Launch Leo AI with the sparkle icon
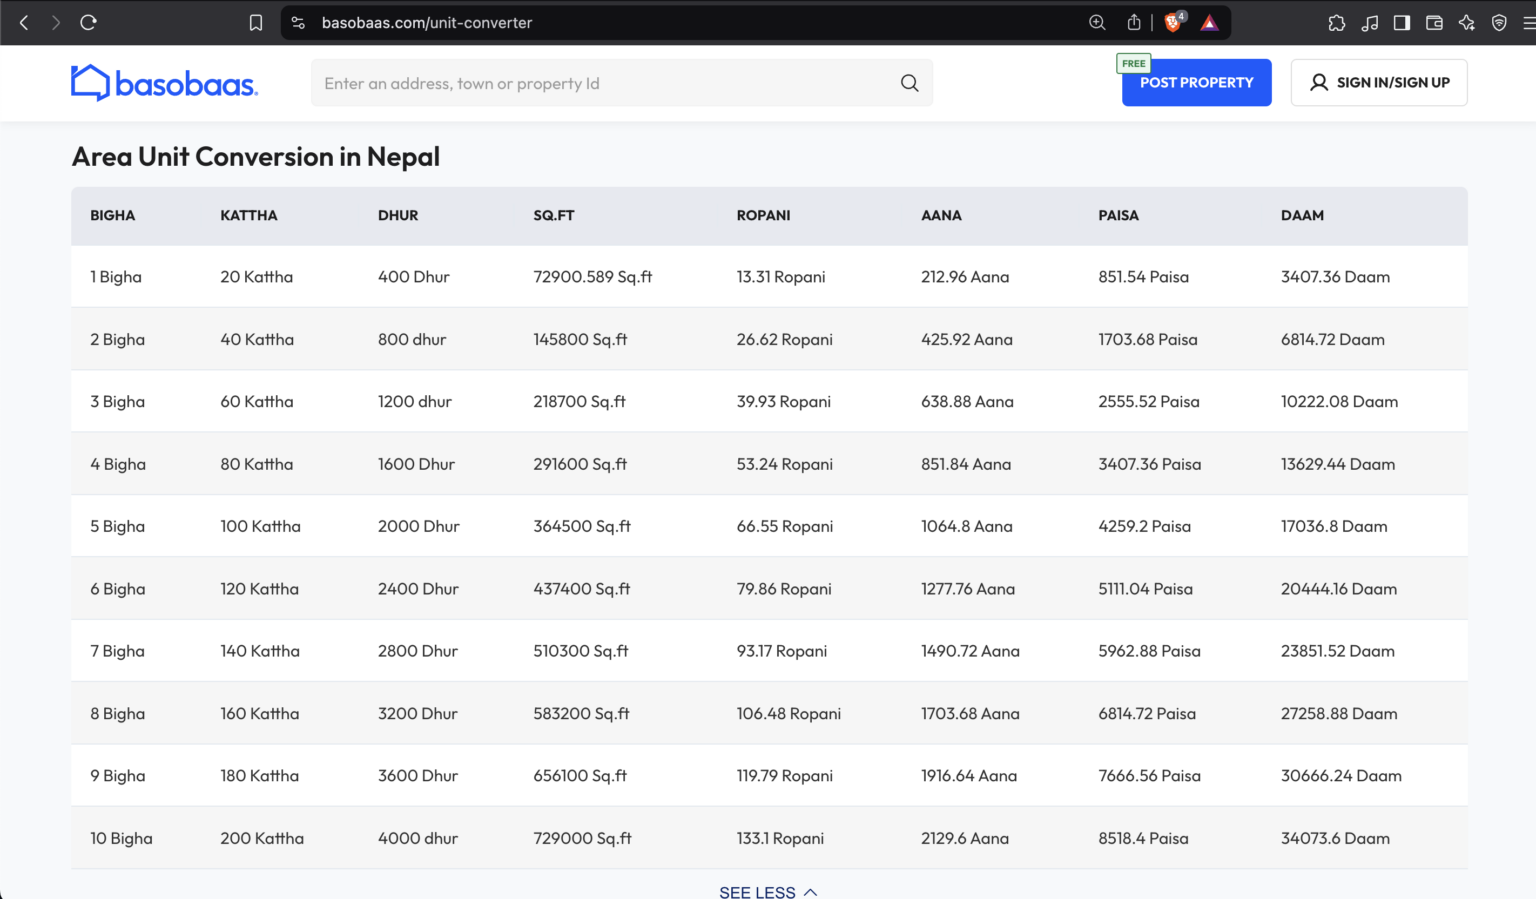Screen dimensions: 1536x899 pyautogui.click(x=1467, y=22)
